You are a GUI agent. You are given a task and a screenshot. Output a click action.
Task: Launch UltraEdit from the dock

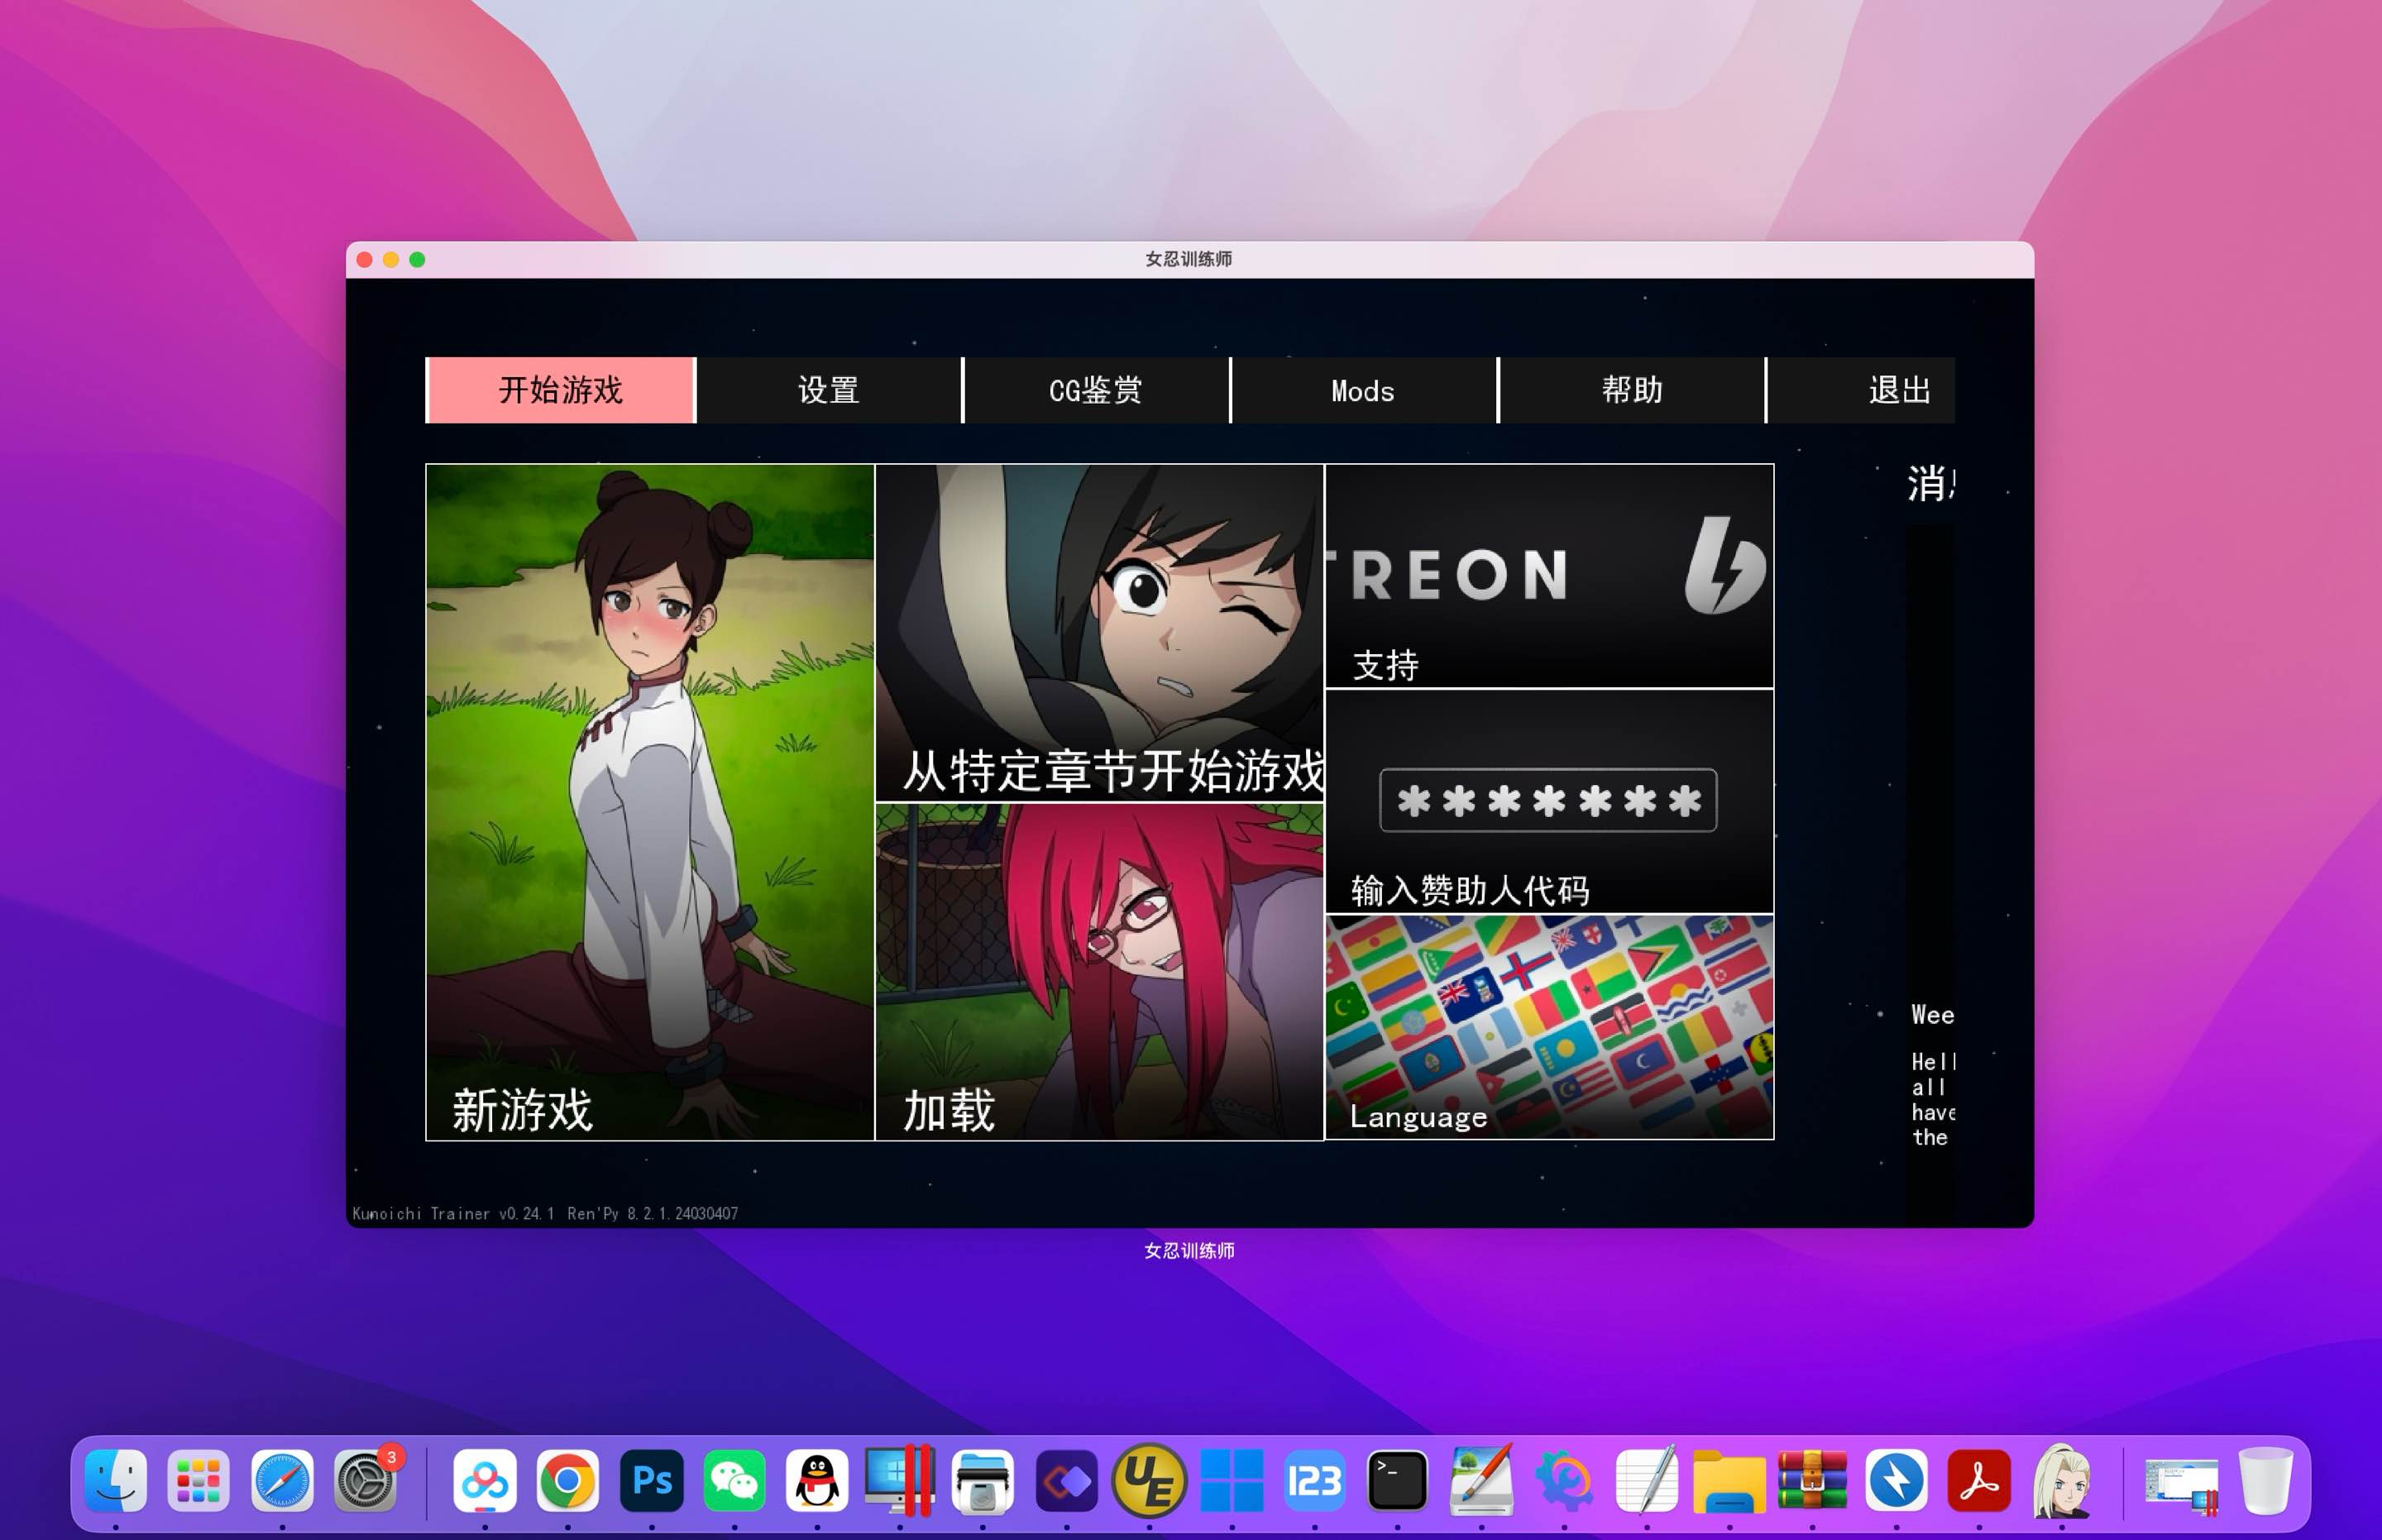click(1149, 1480)
